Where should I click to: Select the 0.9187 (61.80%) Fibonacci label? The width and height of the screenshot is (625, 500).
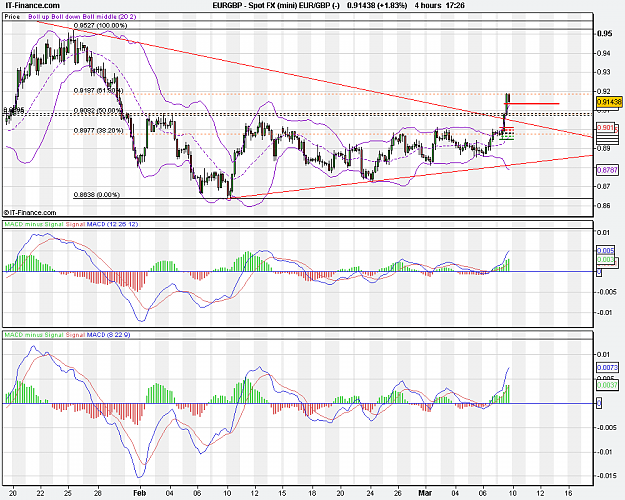pos(98,91)
